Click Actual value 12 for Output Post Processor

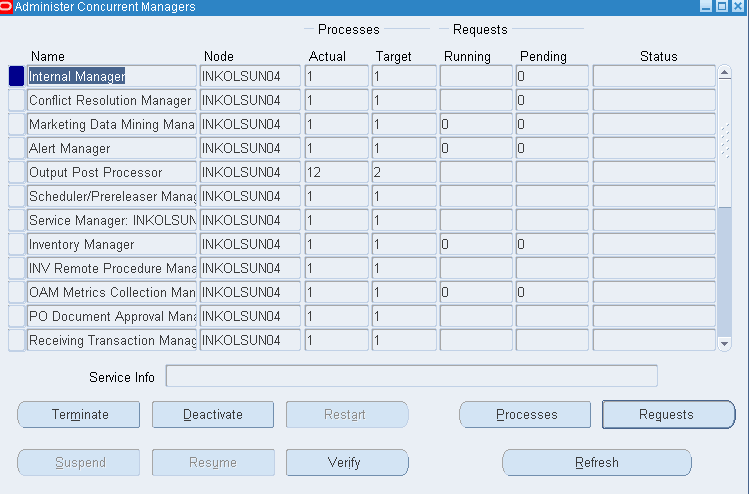337,172
